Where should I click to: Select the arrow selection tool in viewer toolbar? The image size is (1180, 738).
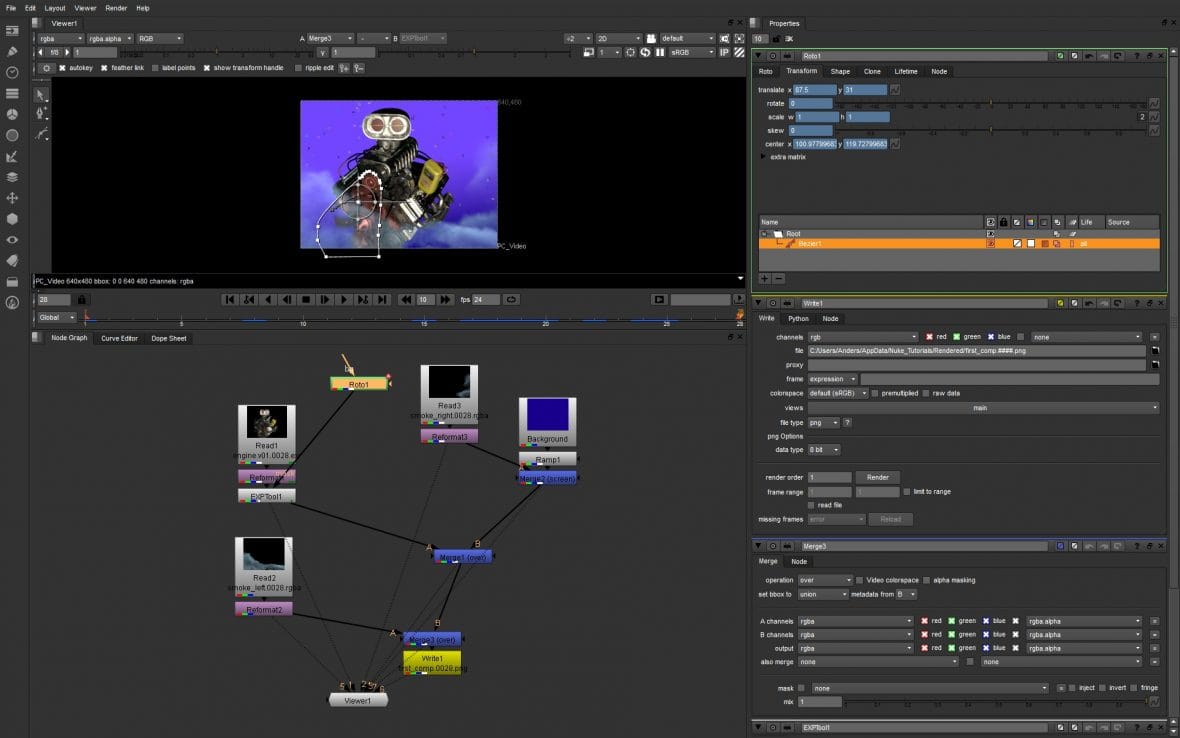coord(41,95)
